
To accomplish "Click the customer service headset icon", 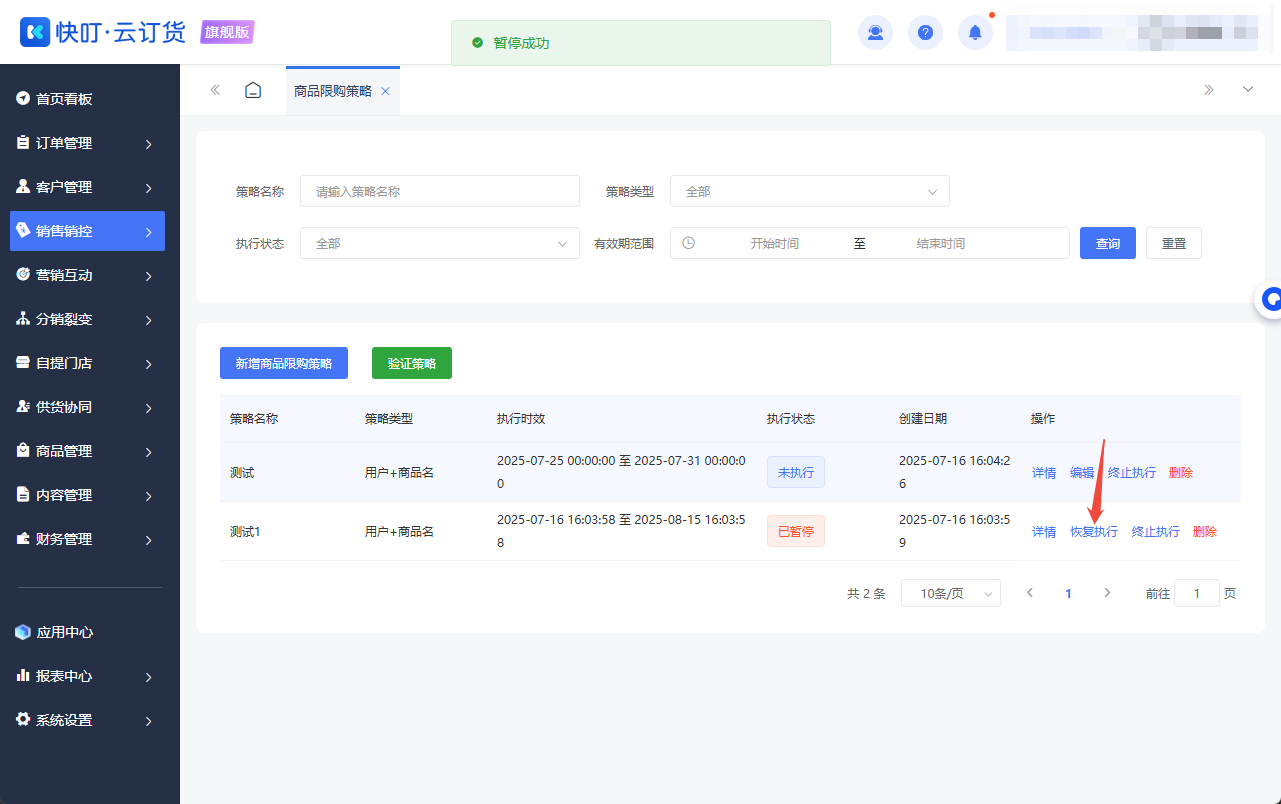I will coord(875,33).
